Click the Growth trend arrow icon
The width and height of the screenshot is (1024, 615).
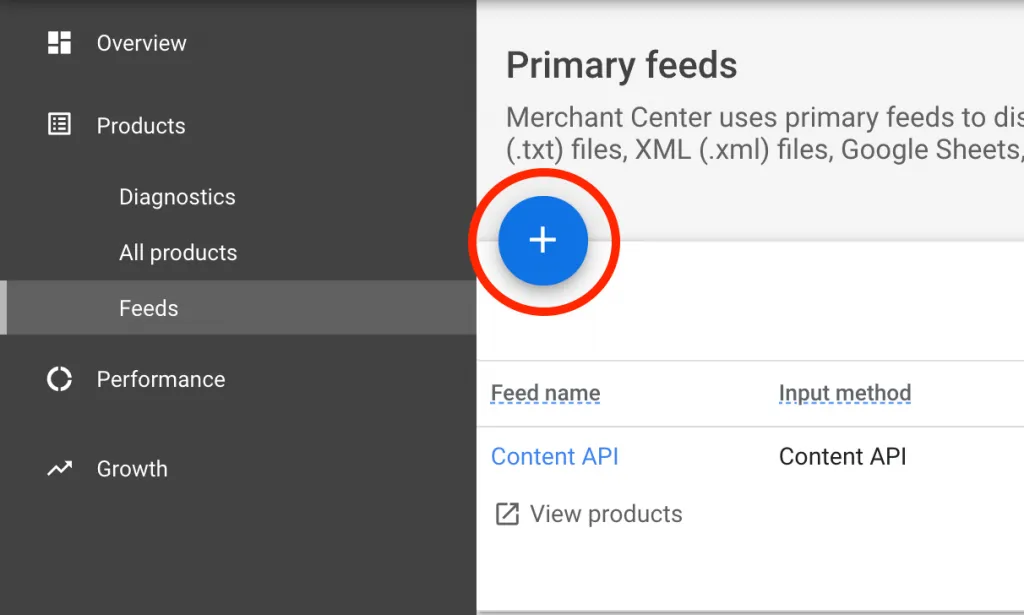point(59,468)
